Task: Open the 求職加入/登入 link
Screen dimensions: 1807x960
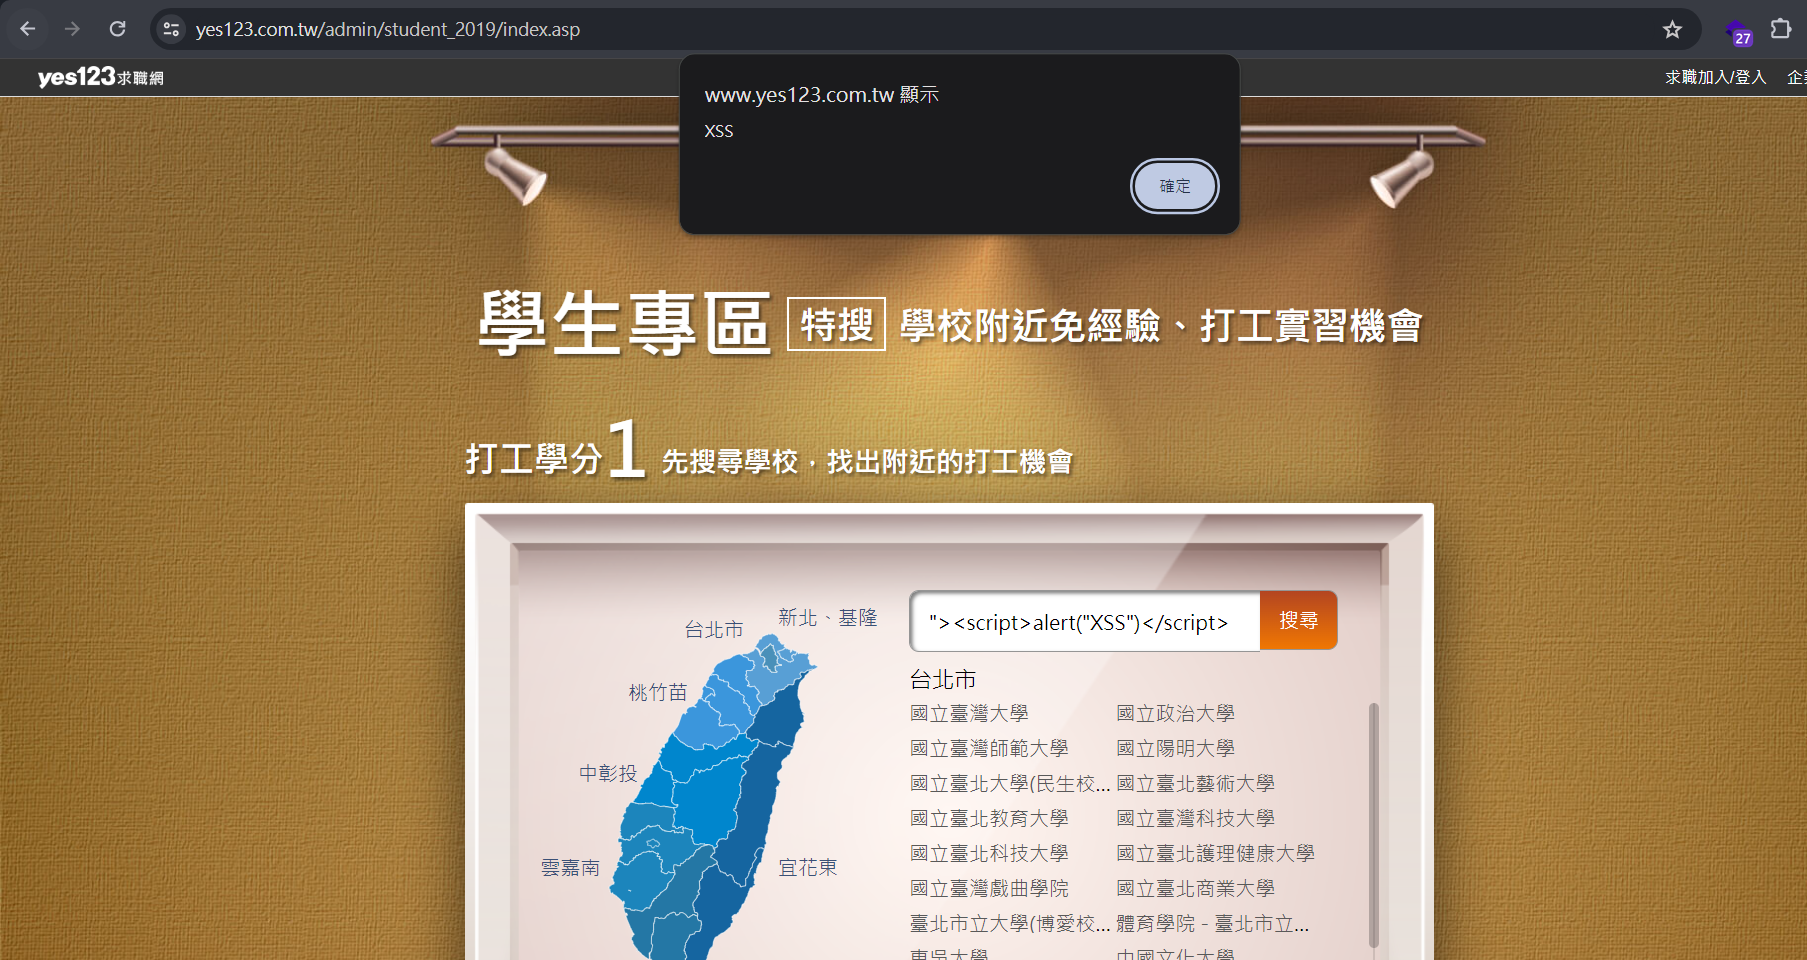Action: (1715, 77)
